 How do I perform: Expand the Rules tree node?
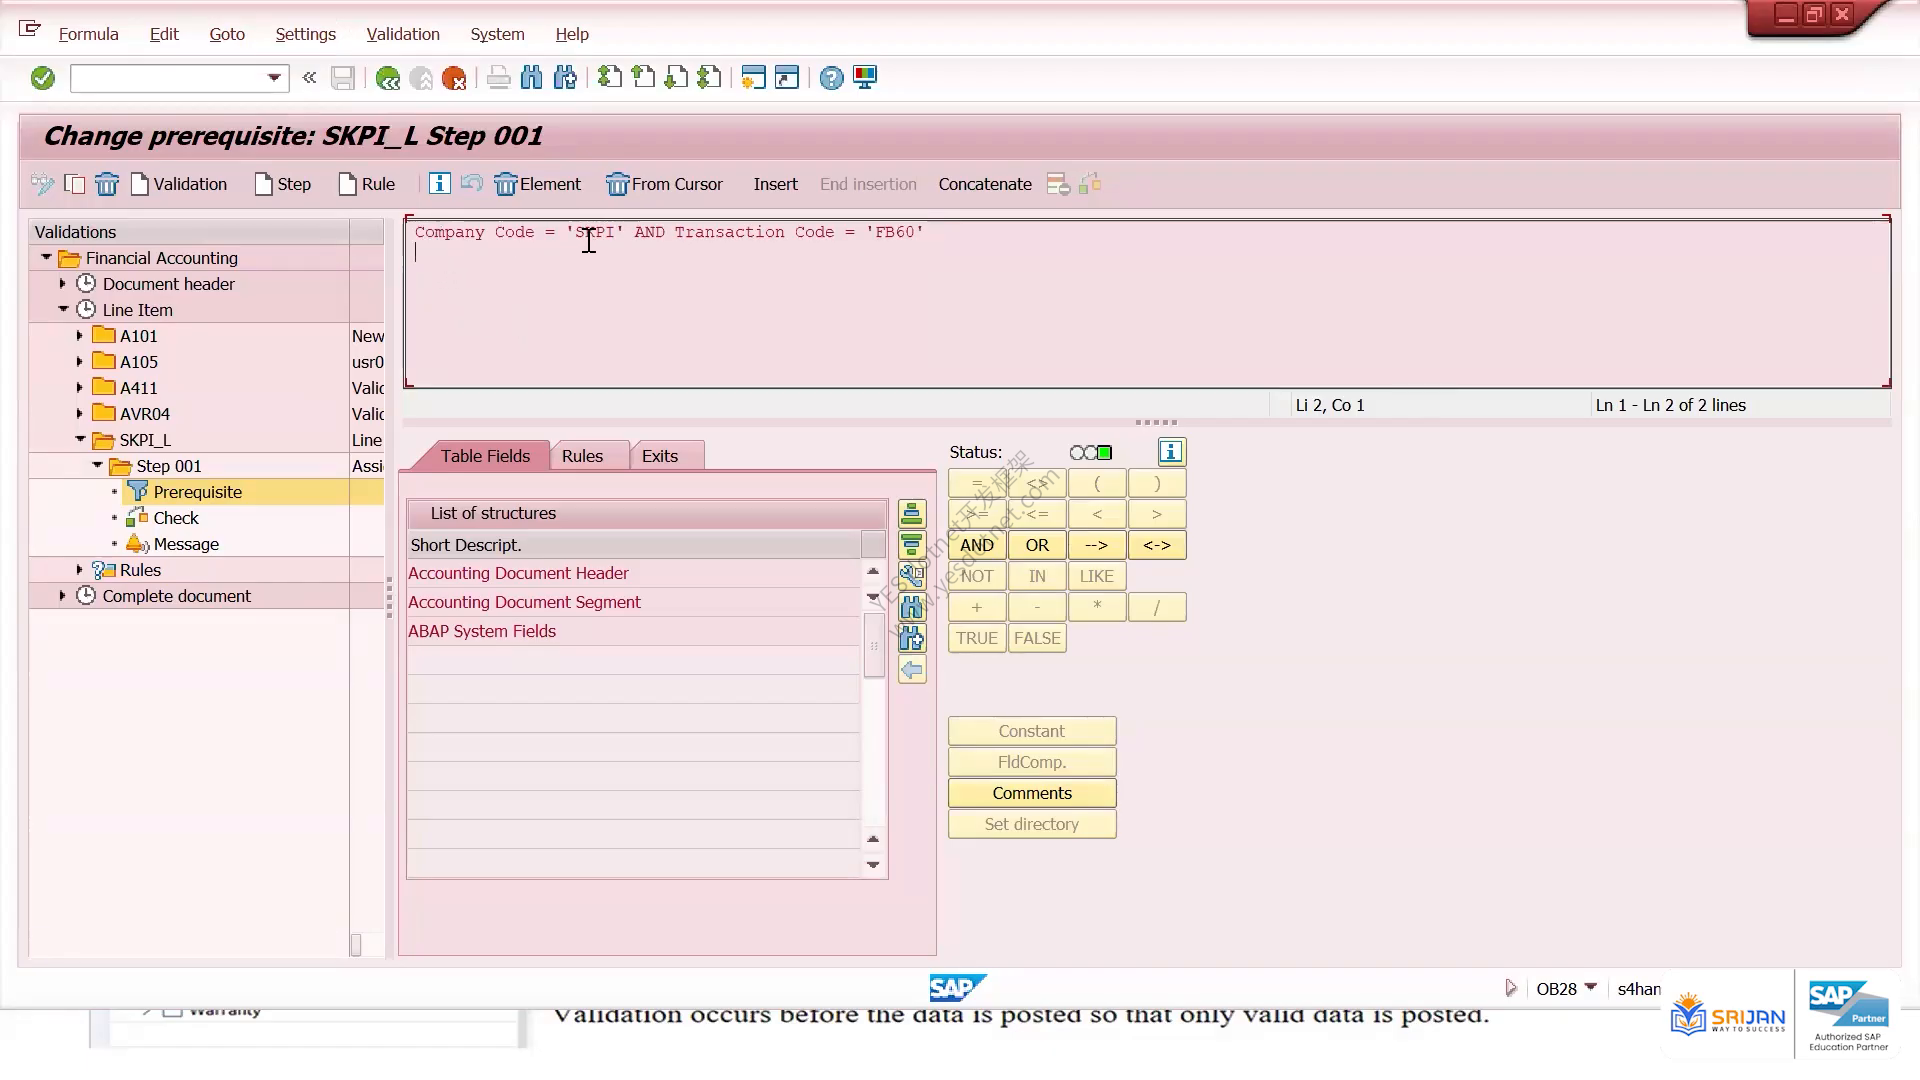[80, 570]
